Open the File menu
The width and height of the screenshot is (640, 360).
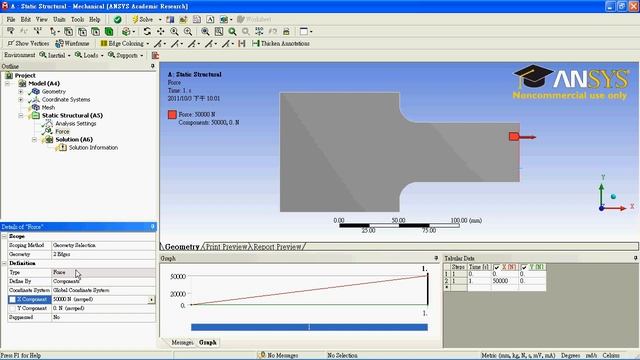11,19
